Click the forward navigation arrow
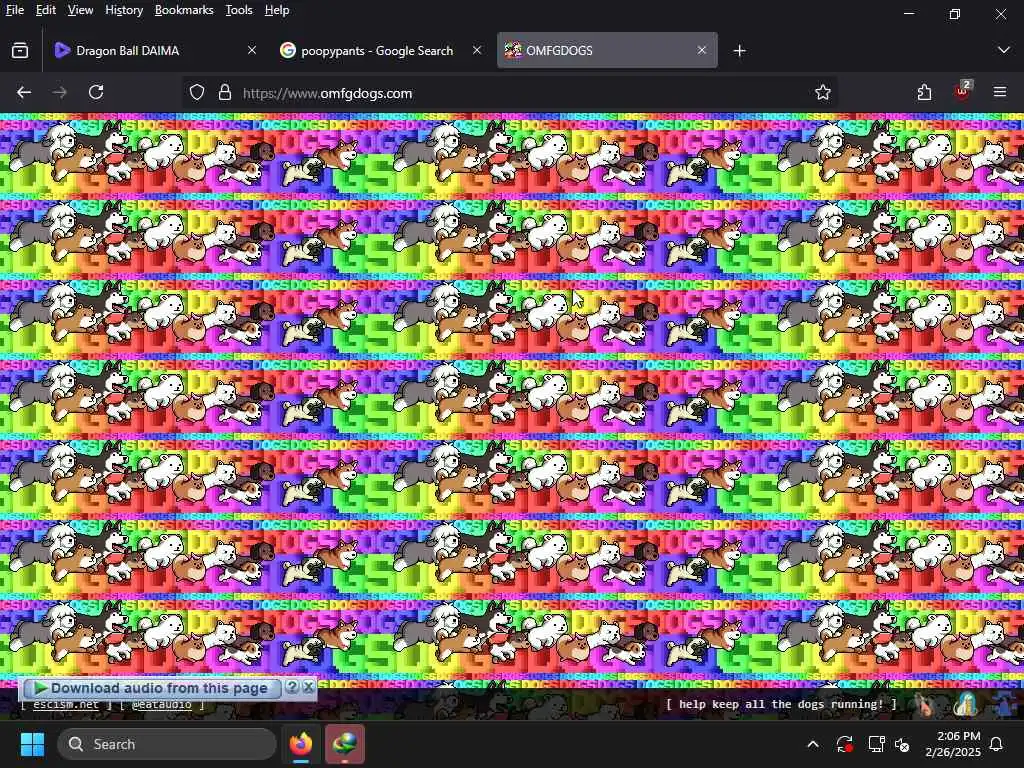This screenshot has width=1024, height=768. pyautogui.click(x=59, y=93)
